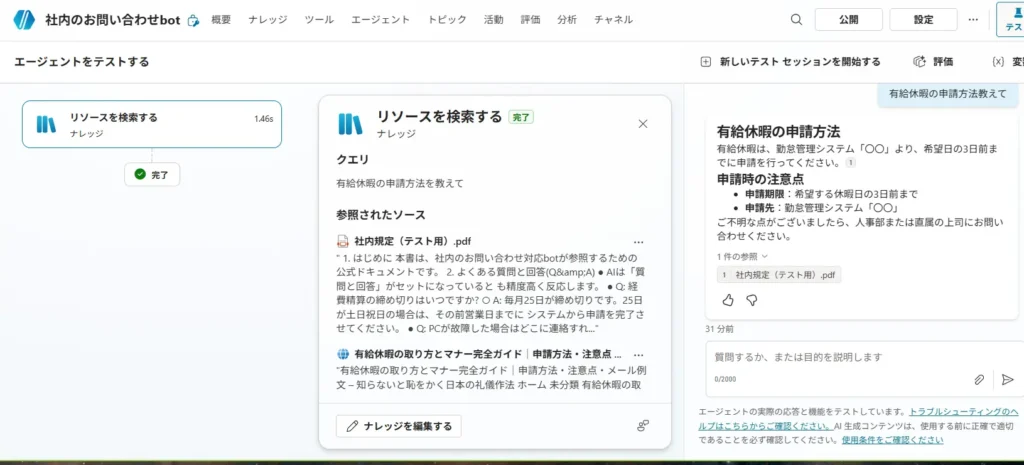Screen dimensions: 1024x465
Task: Click the link icon beside ナレッジを編集する
Action: [643, 426]
